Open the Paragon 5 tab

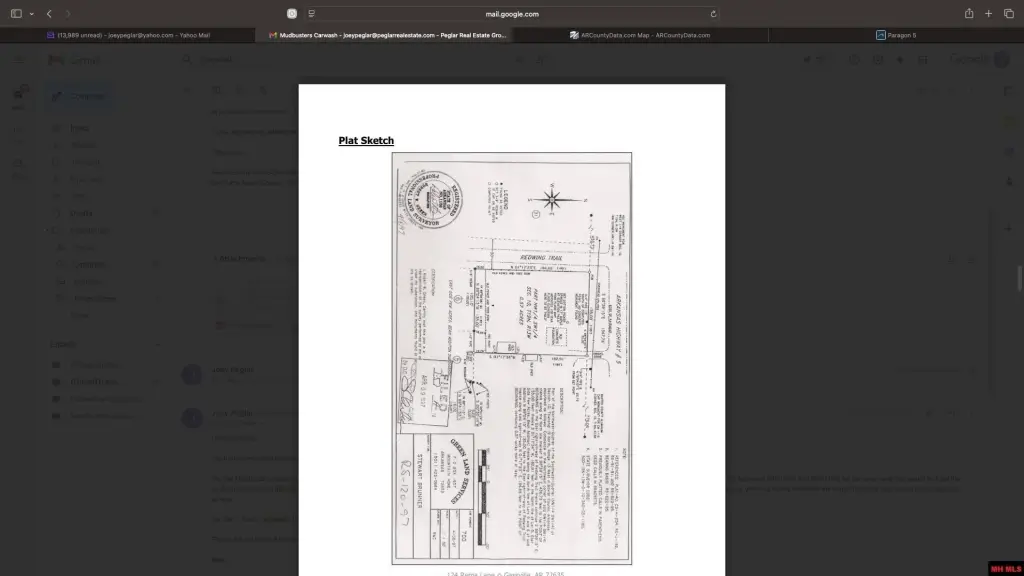point(896,35)
